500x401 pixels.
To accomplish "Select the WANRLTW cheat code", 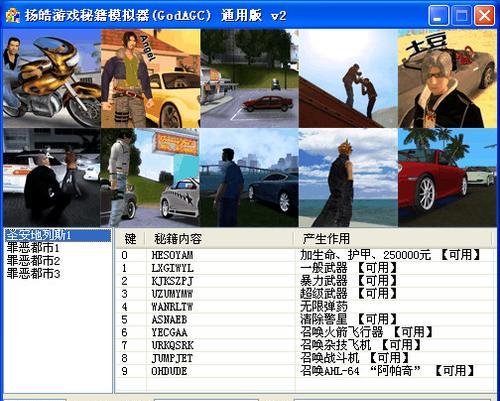I will point(172,307).
